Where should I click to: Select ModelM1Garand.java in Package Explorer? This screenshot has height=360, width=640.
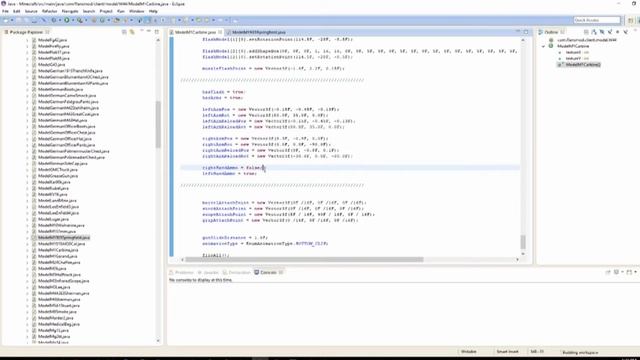click(x=58, y=256)
